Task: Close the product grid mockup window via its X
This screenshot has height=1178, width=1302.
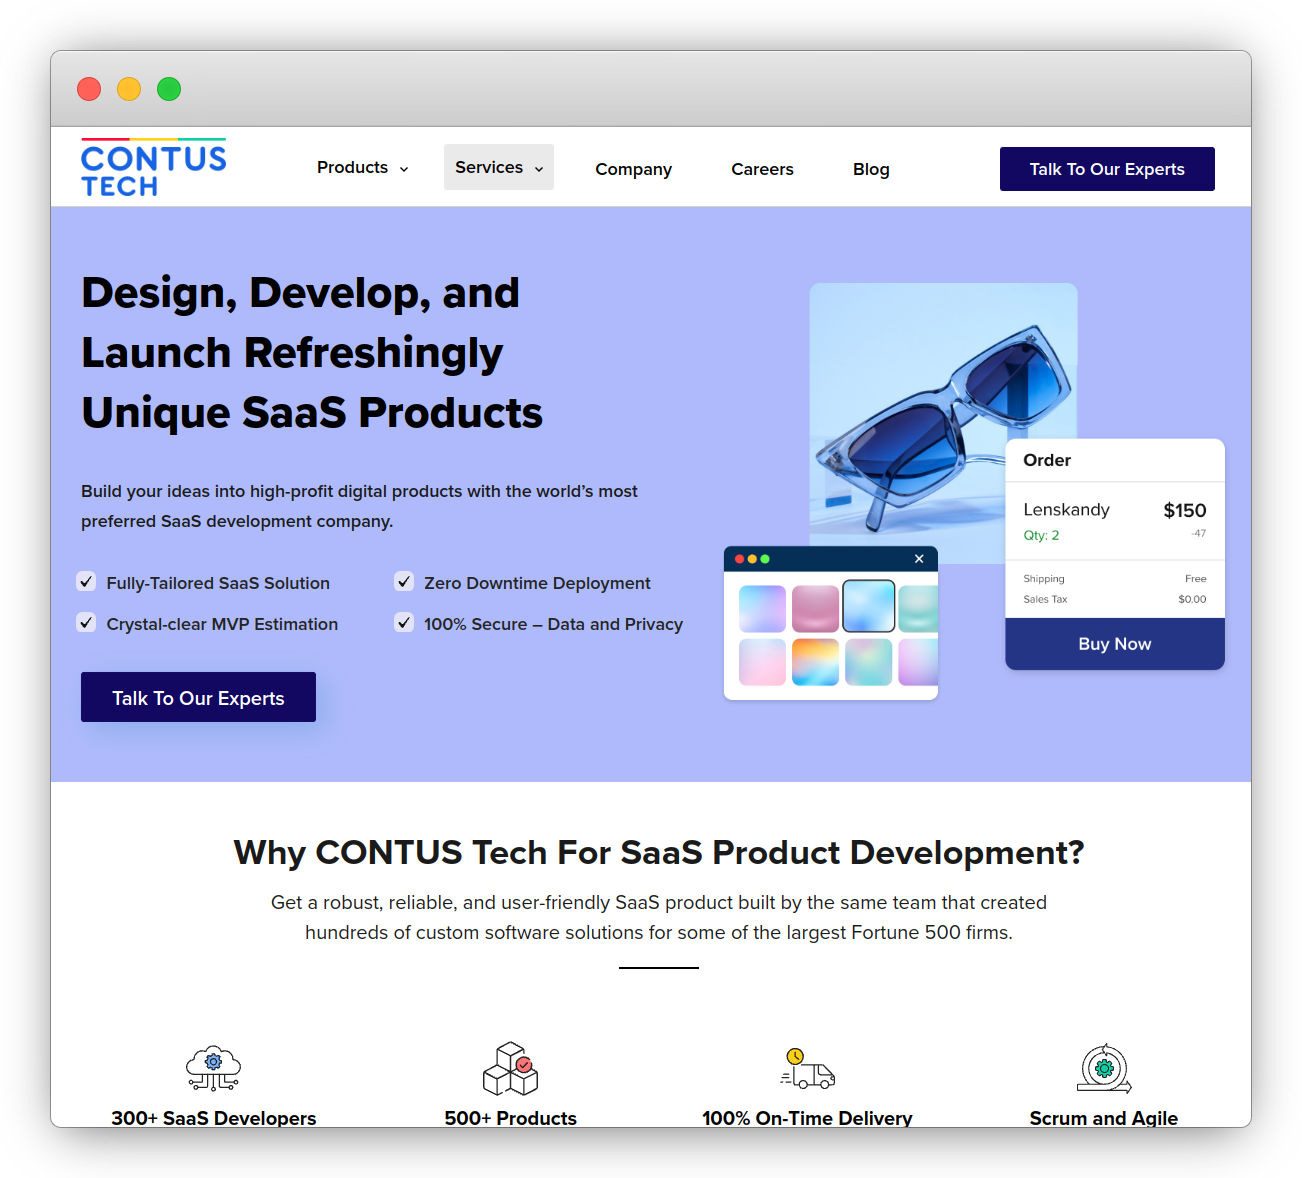Action: (x=918, y=559)
